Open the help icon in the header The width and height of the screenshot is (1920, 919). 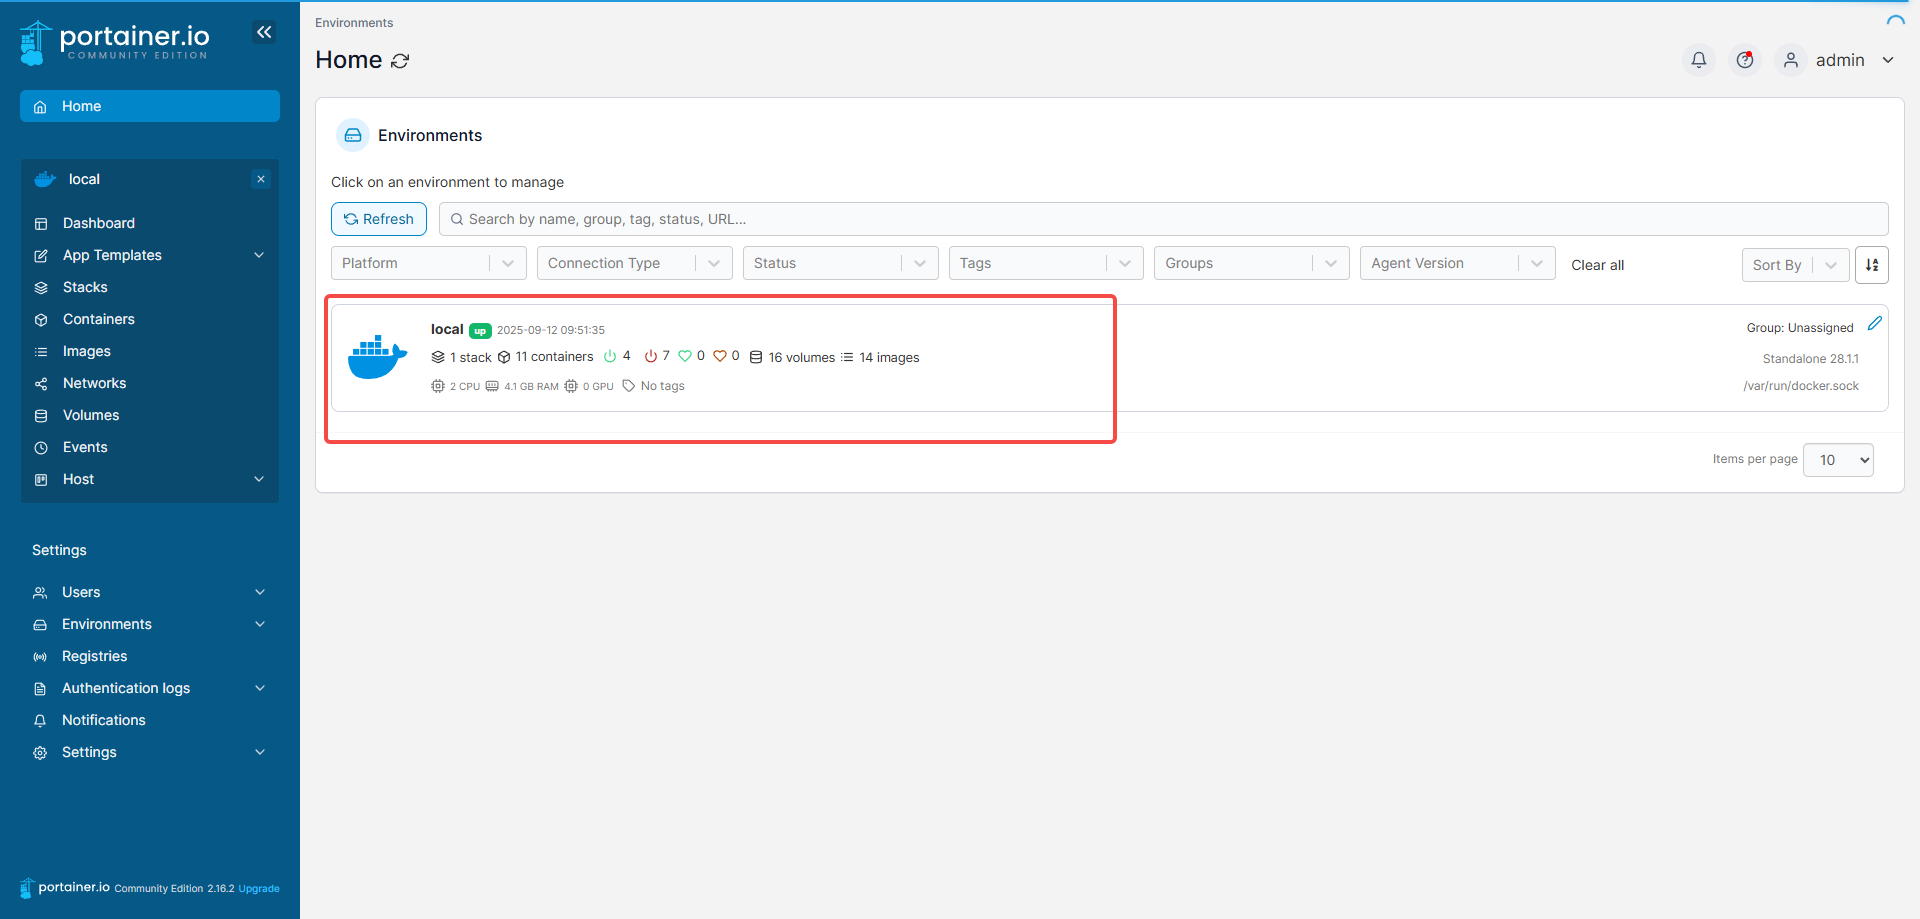(1745, 60)
